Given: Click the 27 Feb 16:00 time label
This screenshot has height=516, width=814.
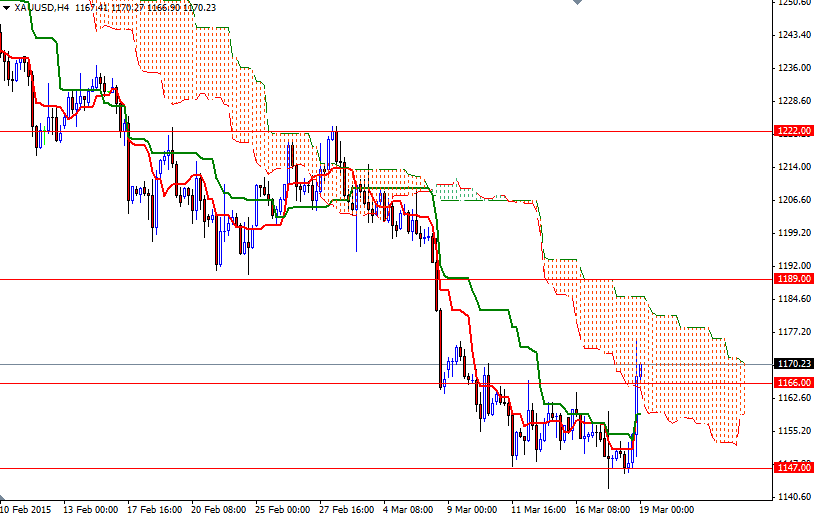Looking at the screenshot, I should coord(346,510).
